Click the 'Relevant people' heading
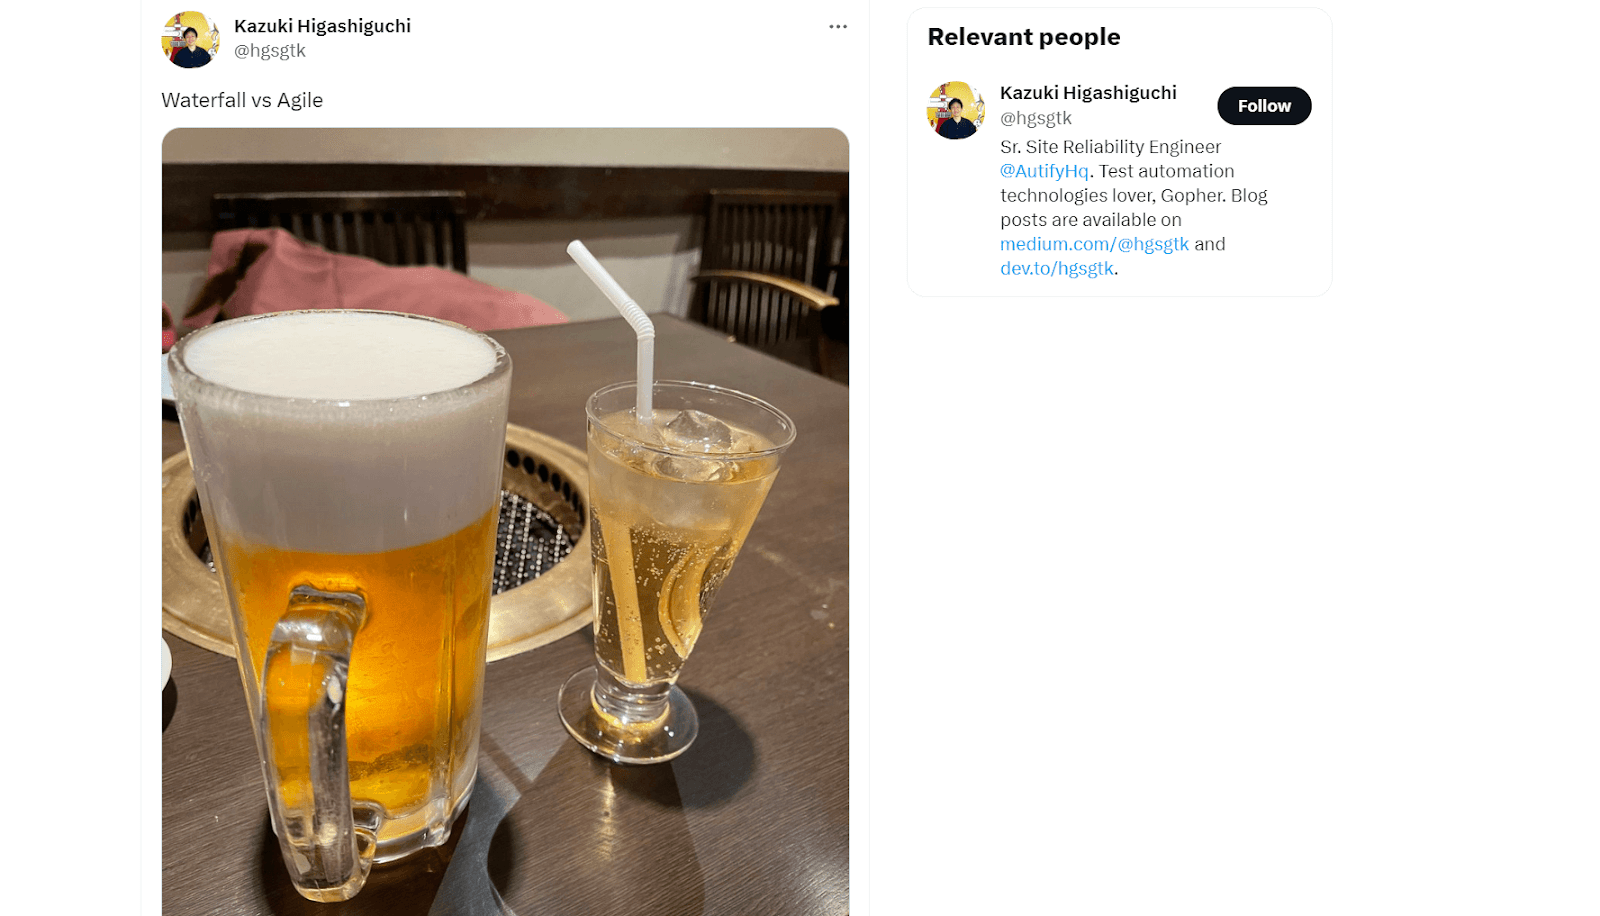Viewport: 1600px width, 916px height. 1024,37
